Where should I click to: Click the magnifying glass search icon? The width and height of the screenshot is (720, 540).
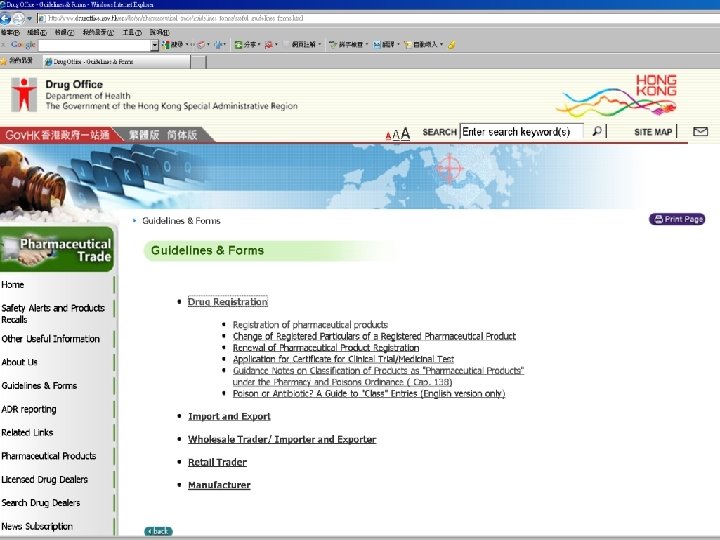pyautogui.click(x=597, y=131)
